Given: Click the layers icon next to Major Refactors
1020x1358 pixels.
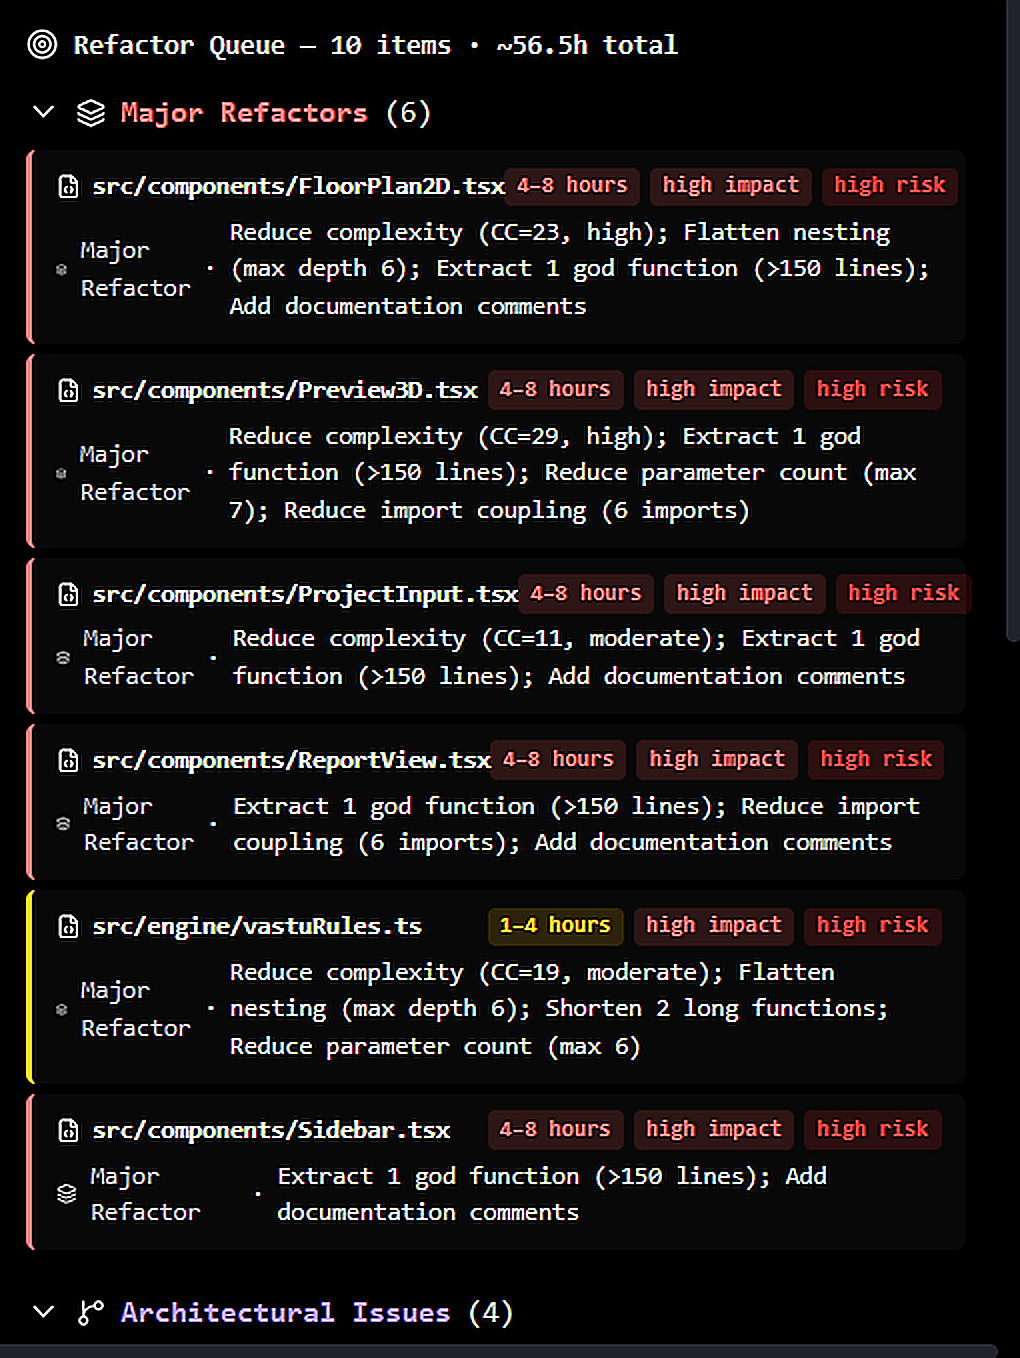Looking at the screenshot, I should (x=91, y=113).
